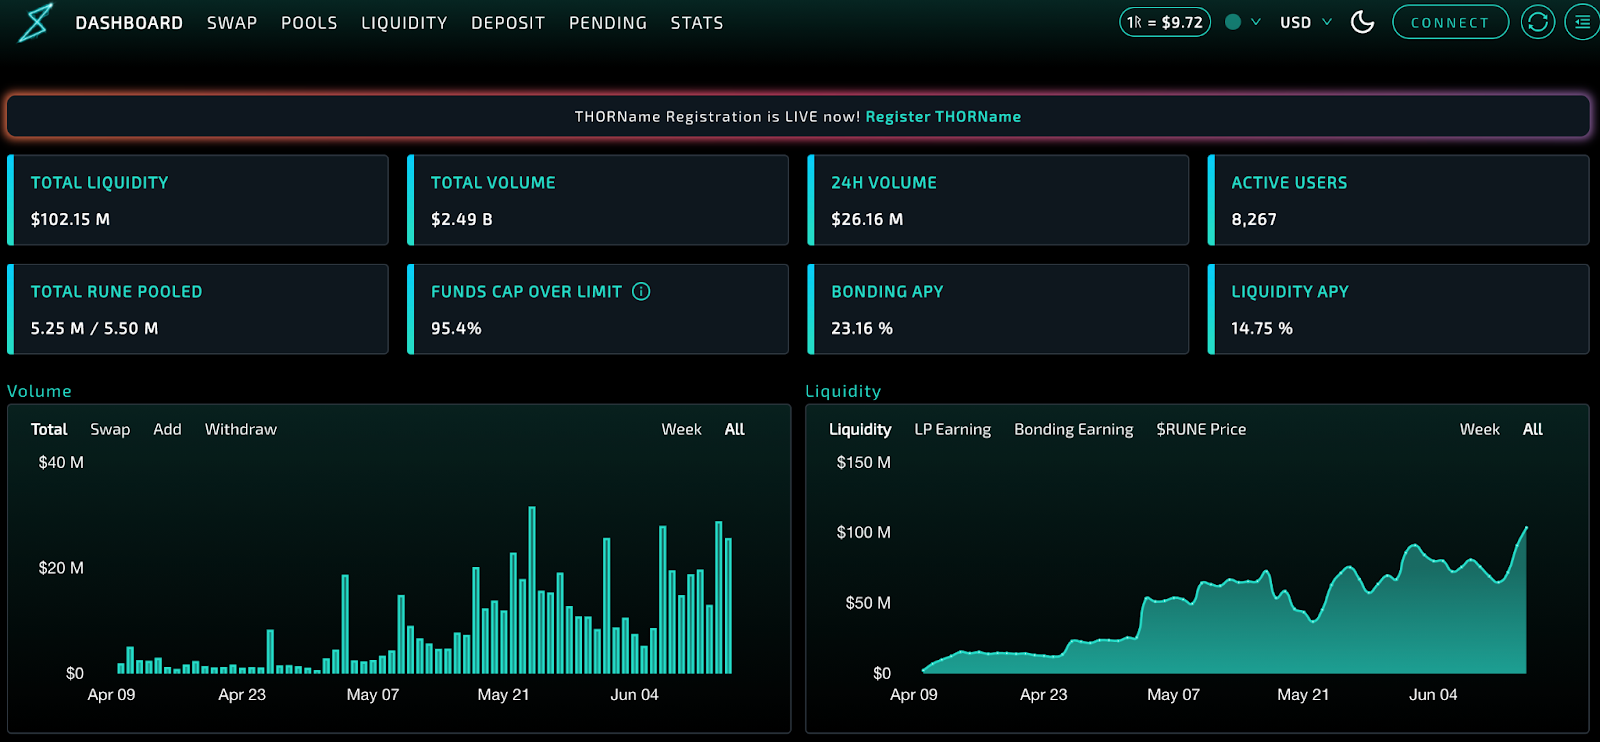1600x742 pixels.
Task: Click the Funds Cap info icon
Action: pos(641,291)
